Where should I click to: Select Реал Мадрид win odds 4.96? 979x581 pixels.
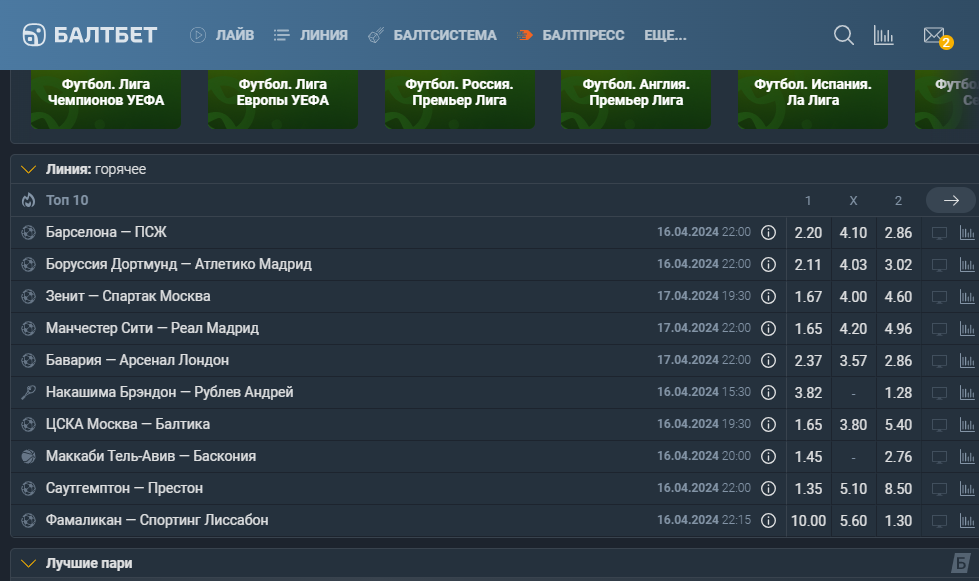coord(898,329)
